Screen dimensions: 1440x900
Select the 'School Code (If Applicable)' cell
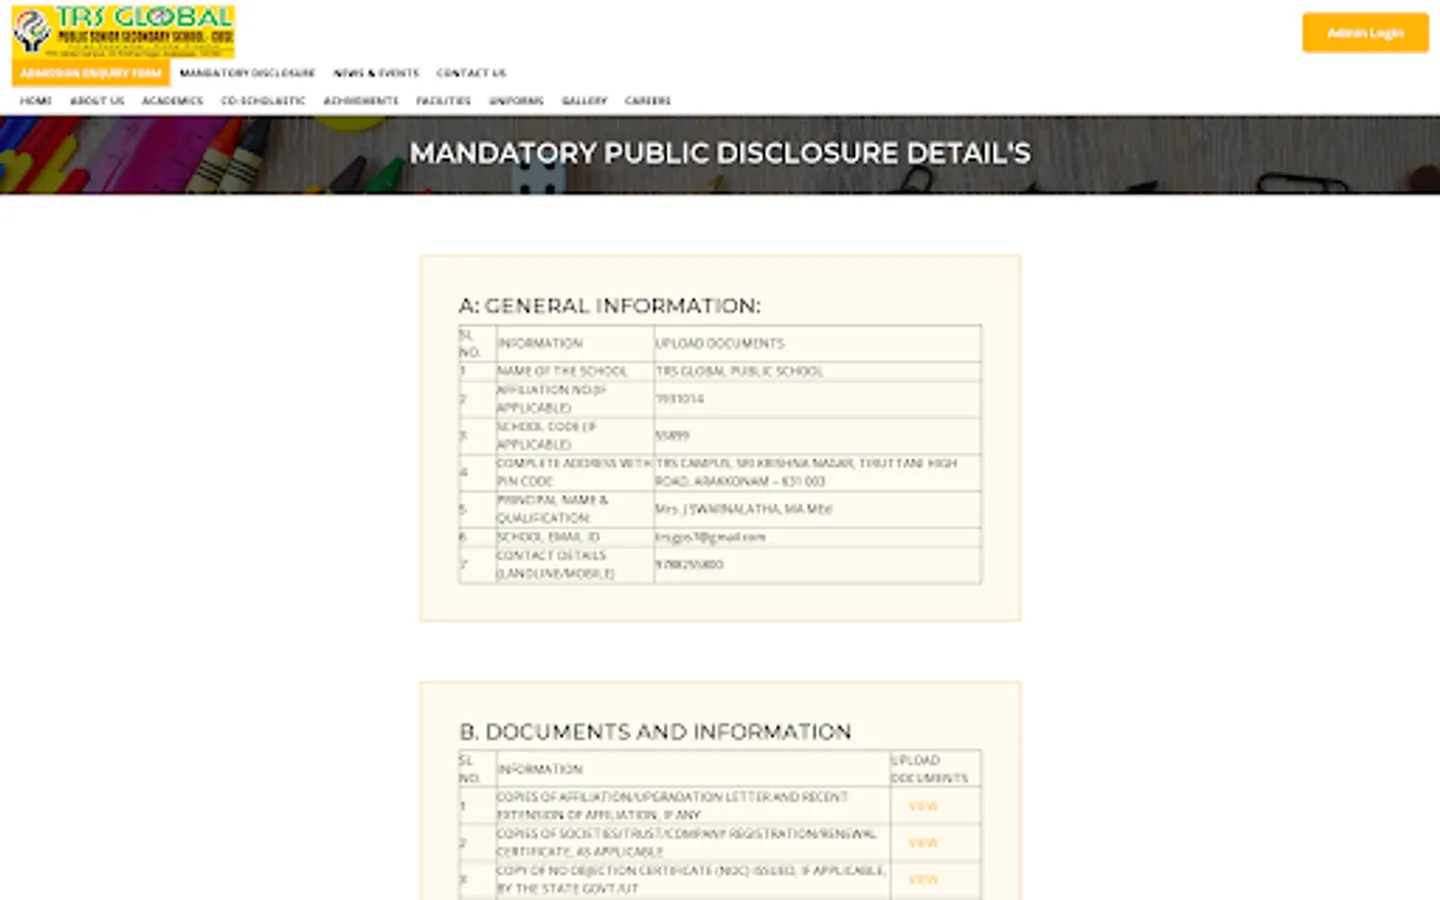coord(575,436)
